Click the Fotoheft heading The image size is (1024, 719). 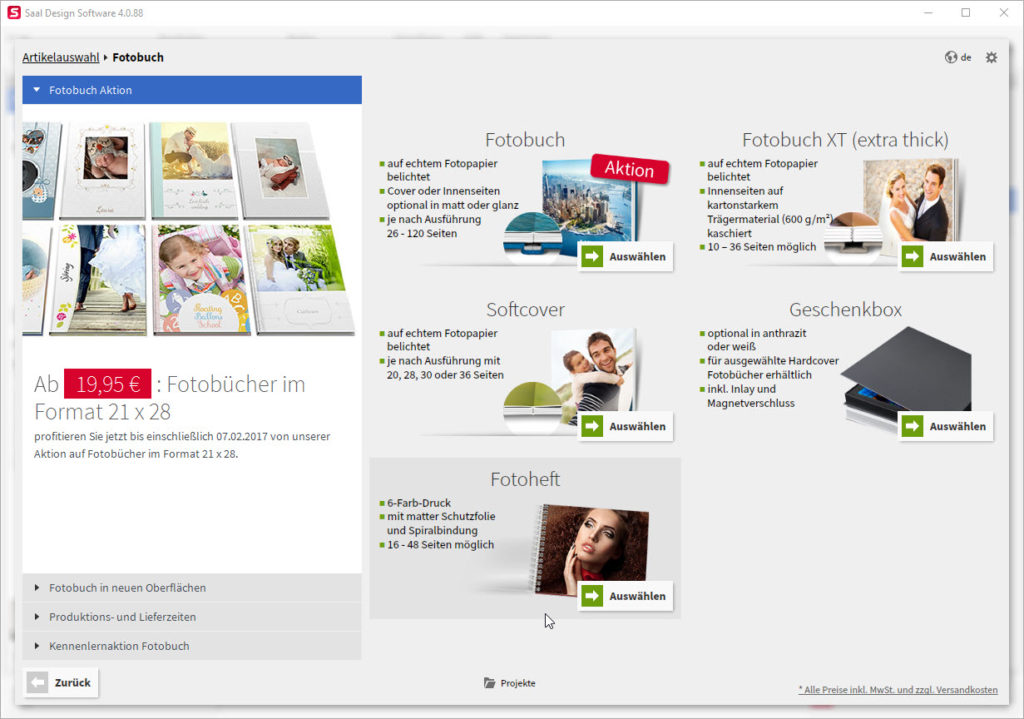[525, 479]
